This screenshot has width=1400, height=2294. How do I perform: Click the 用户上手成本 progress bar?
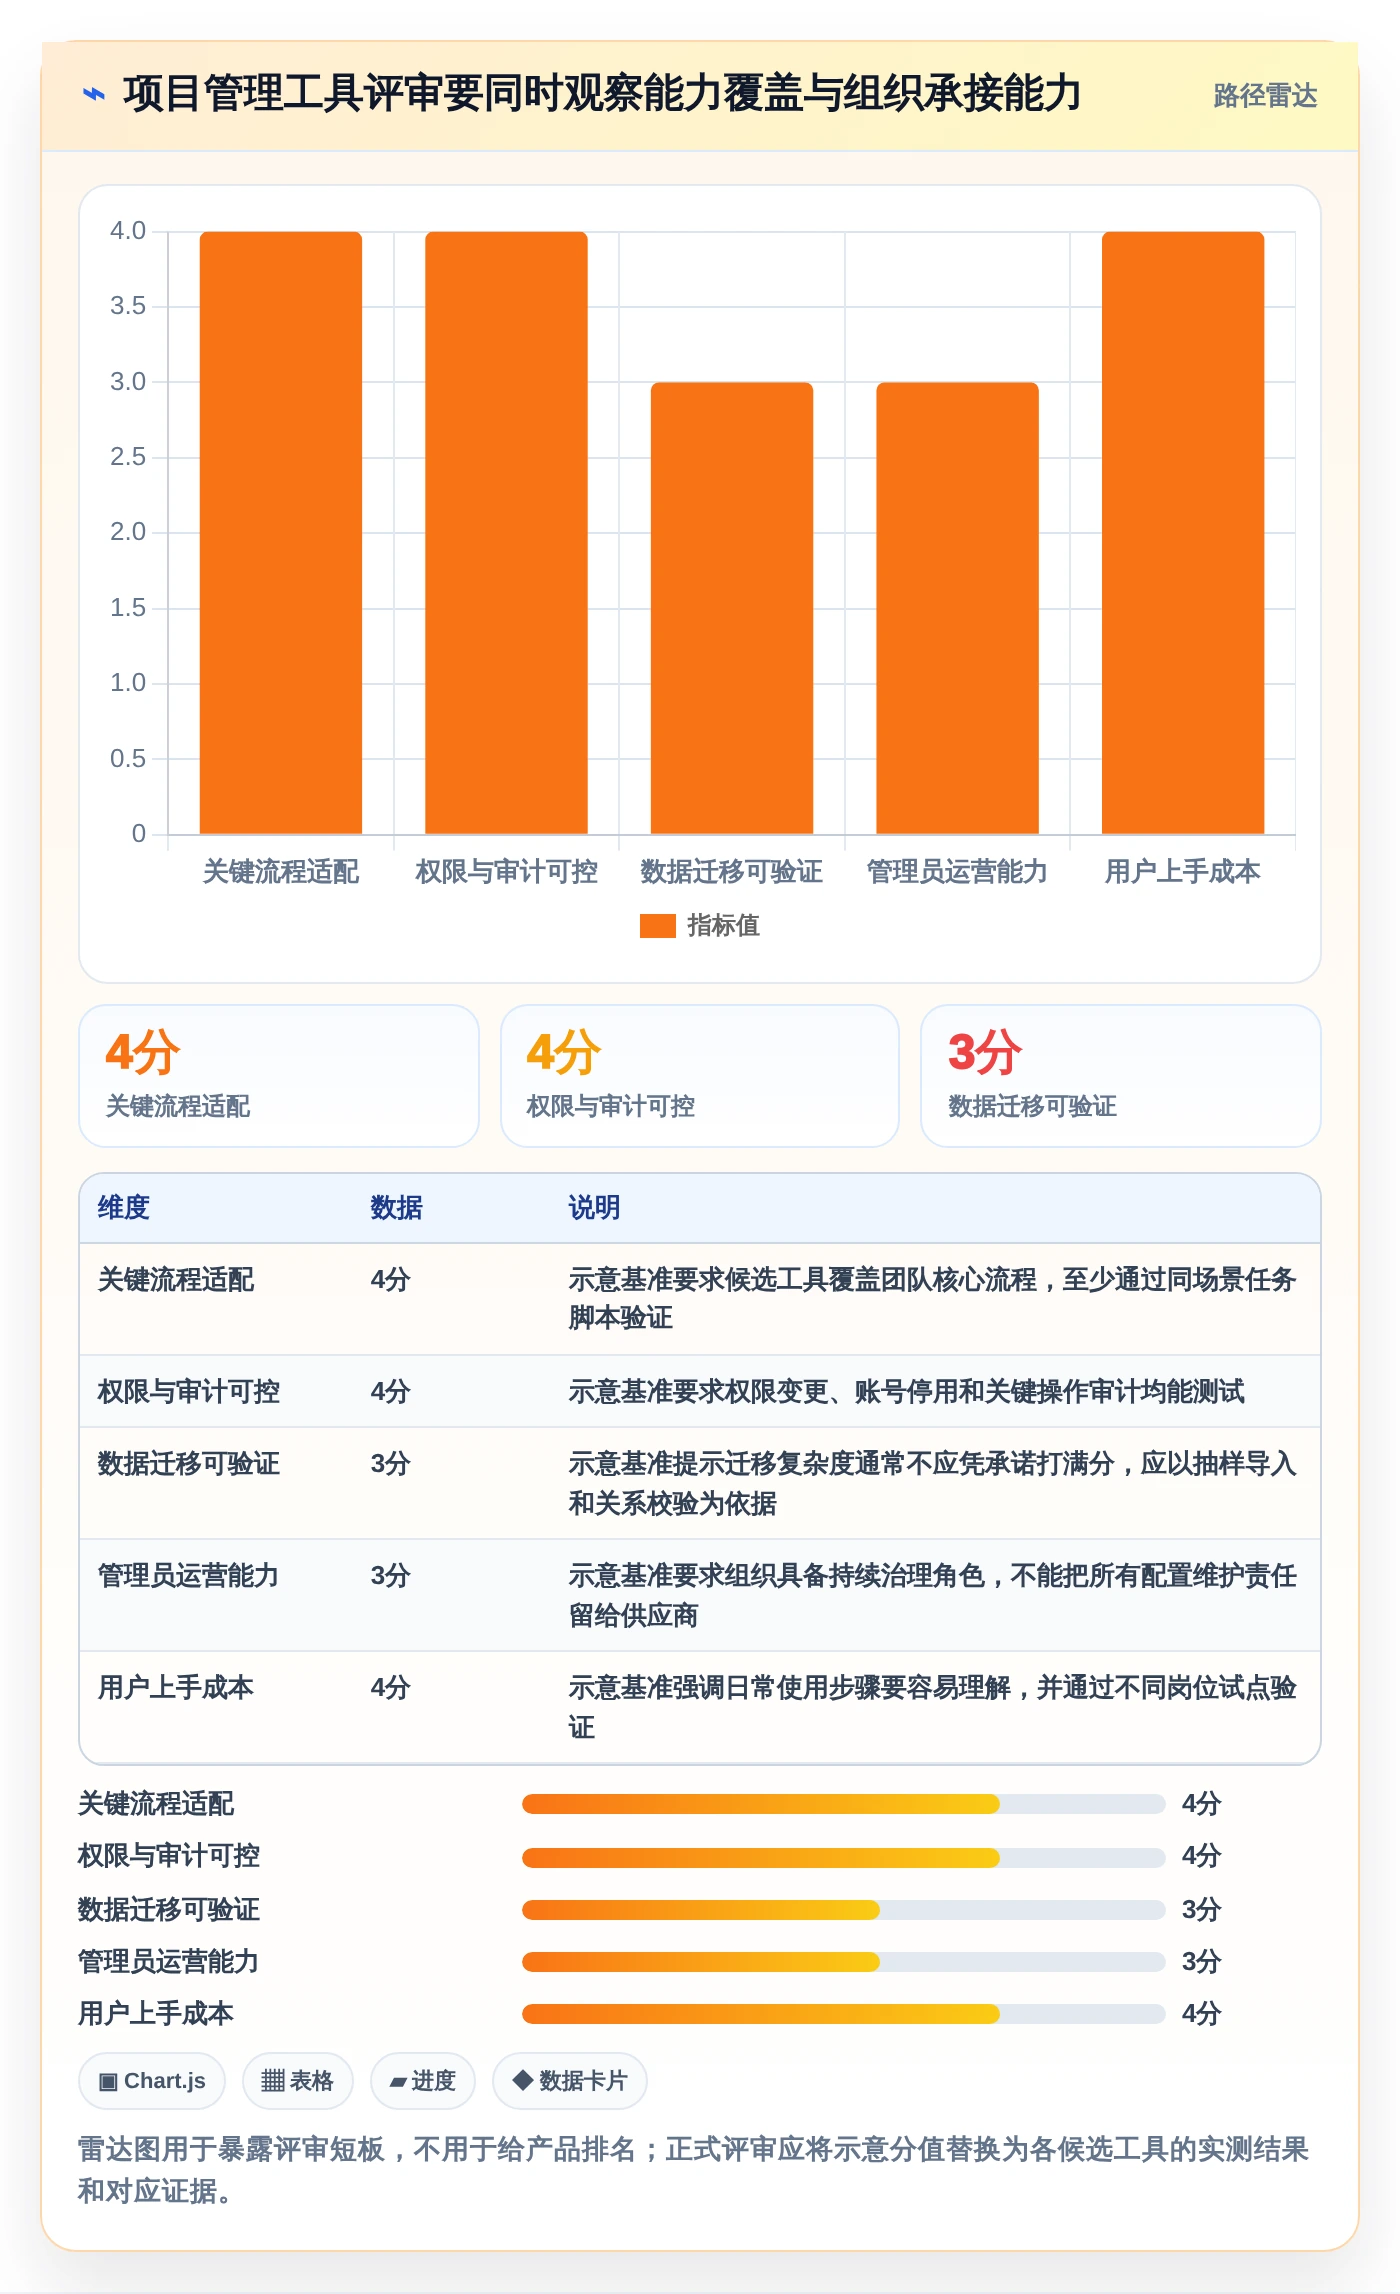(x=843, y=2014)
